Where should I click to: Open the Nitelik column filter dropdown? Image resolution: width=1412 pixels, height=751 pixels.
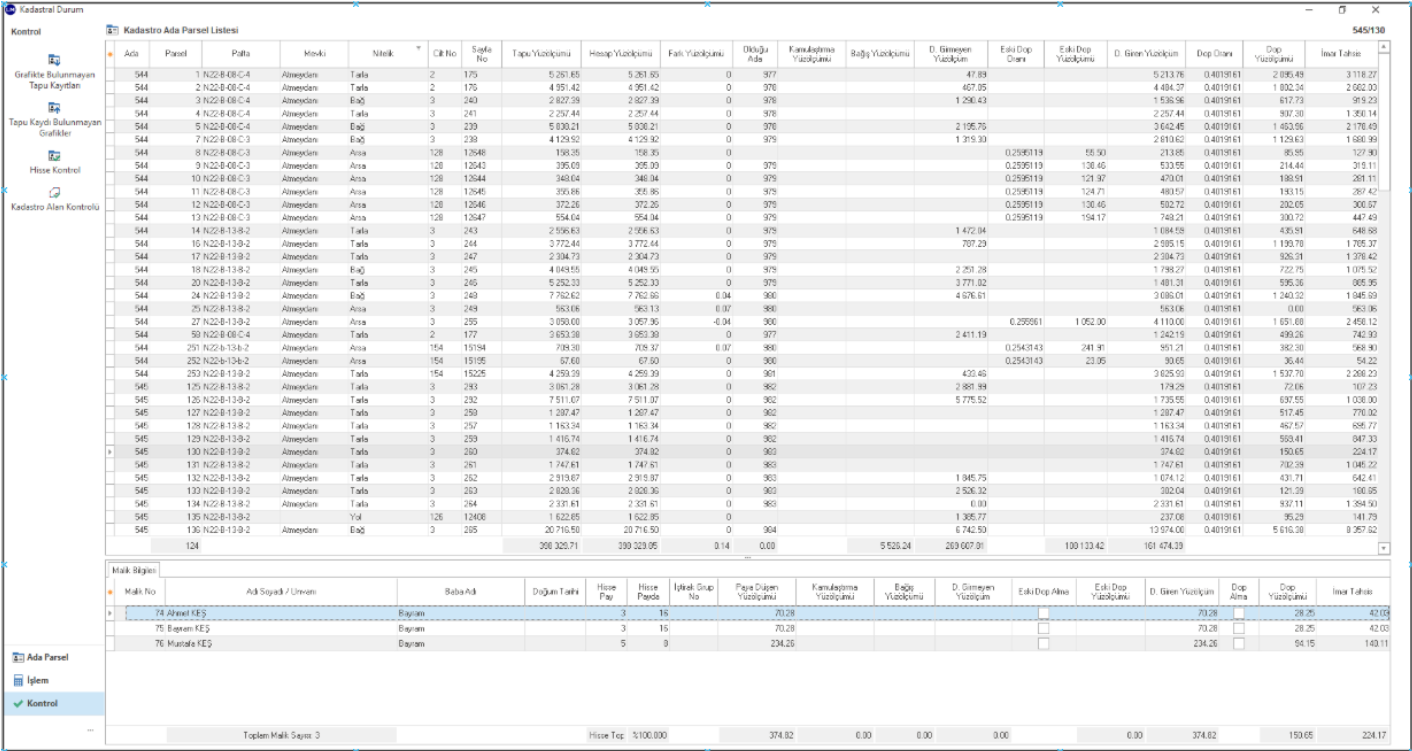tap(418, 48)
